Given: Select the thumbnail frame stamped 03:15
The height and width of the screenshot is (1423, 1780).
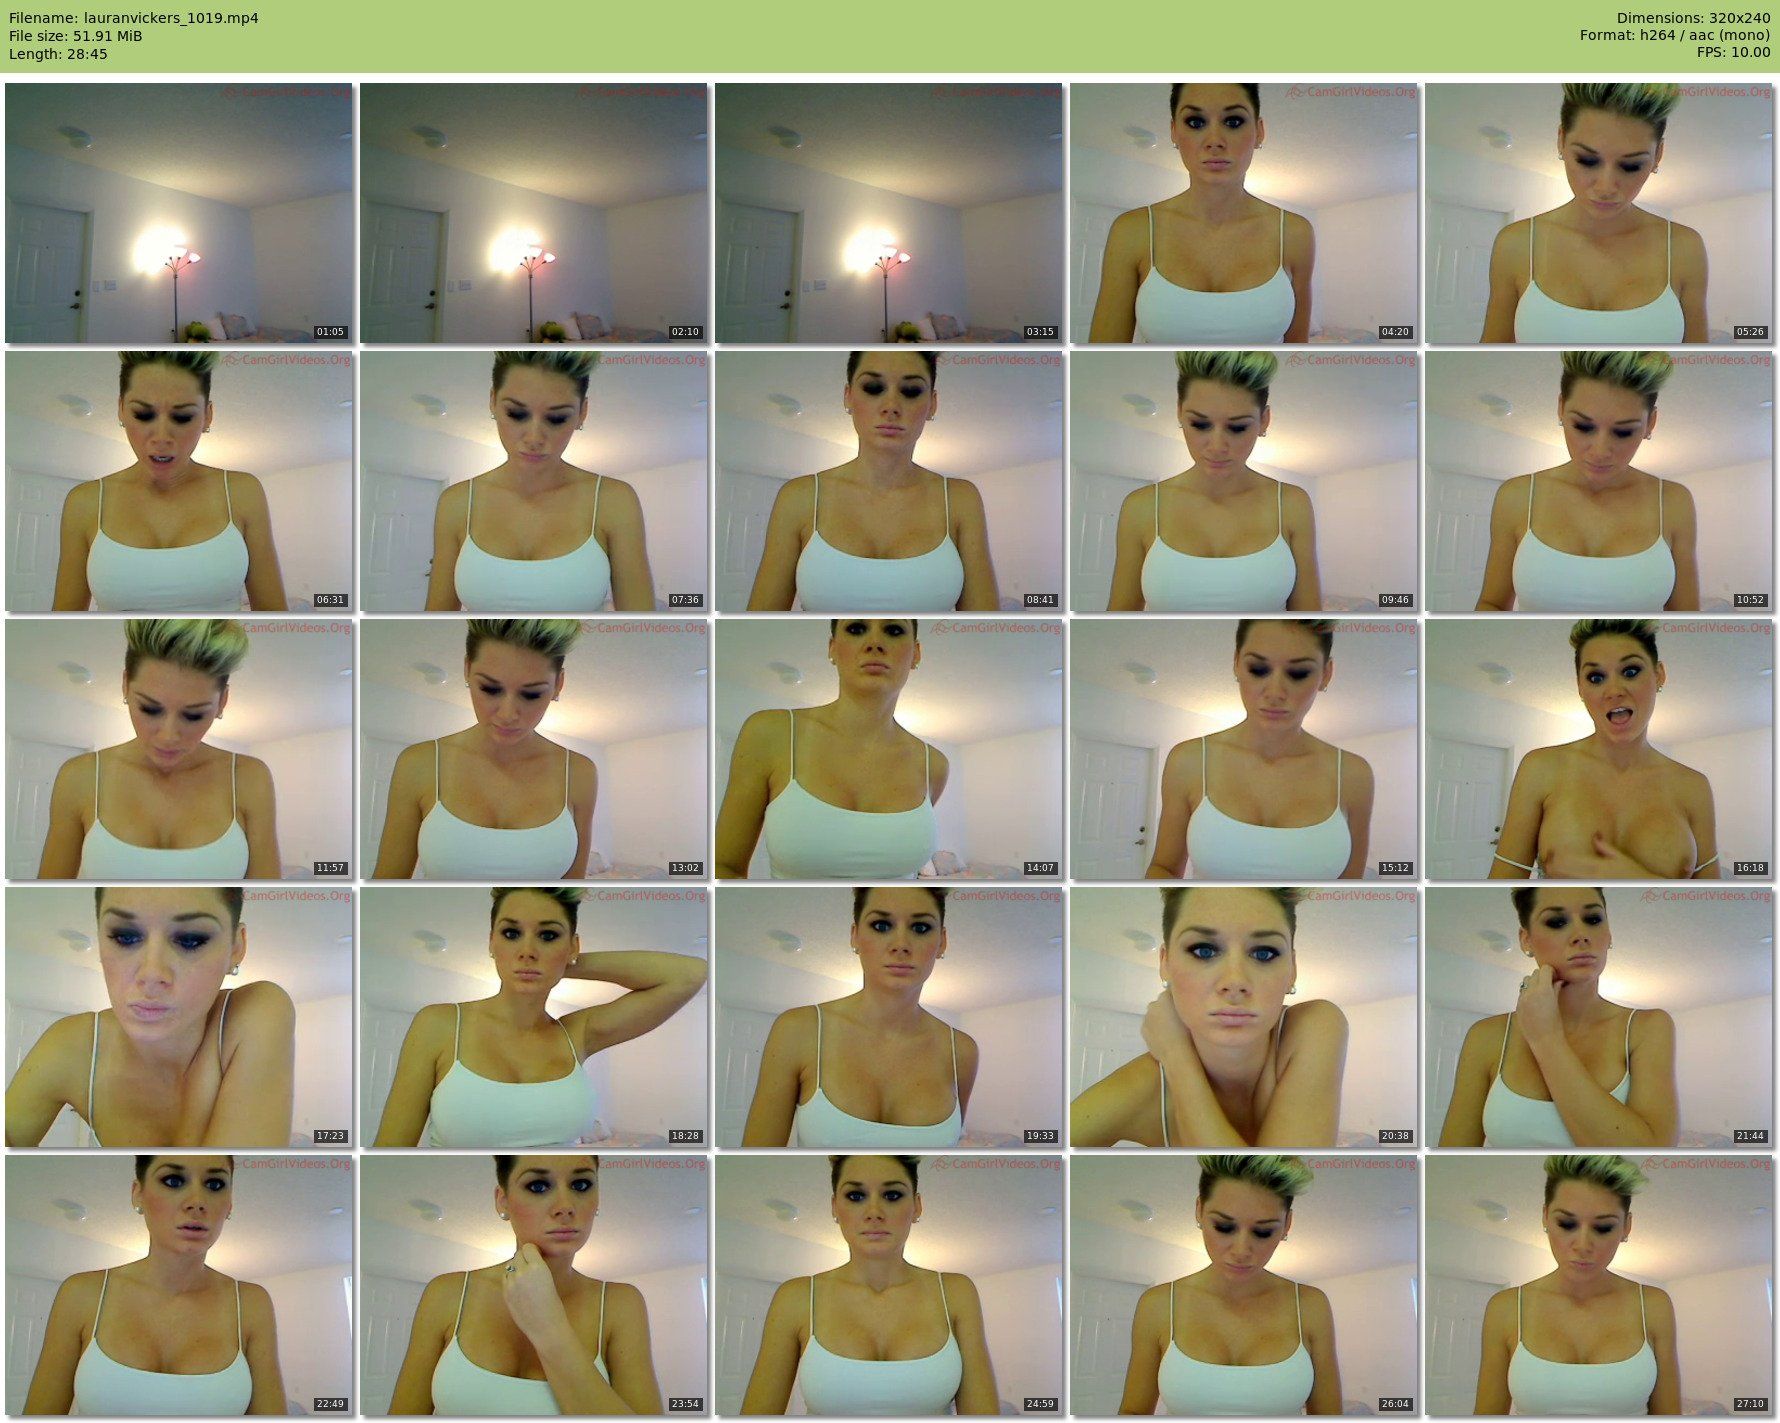Looking at the screenshot, I should click(x=889, y=213).
